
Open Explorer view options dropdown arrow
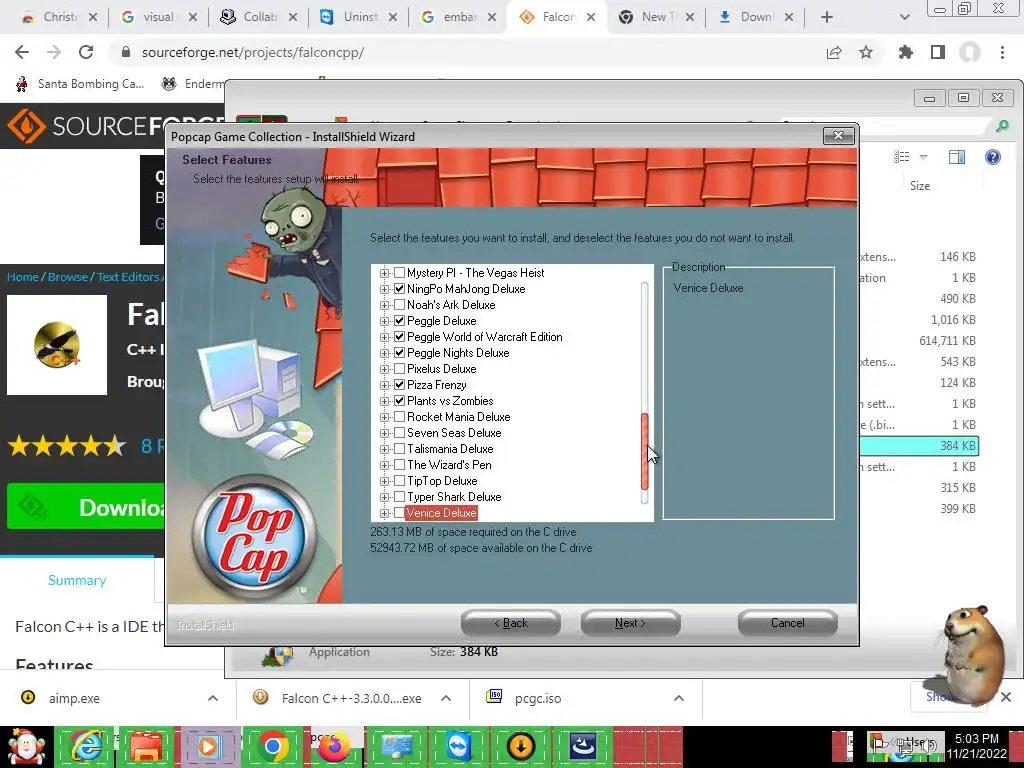tap(923, 157)
